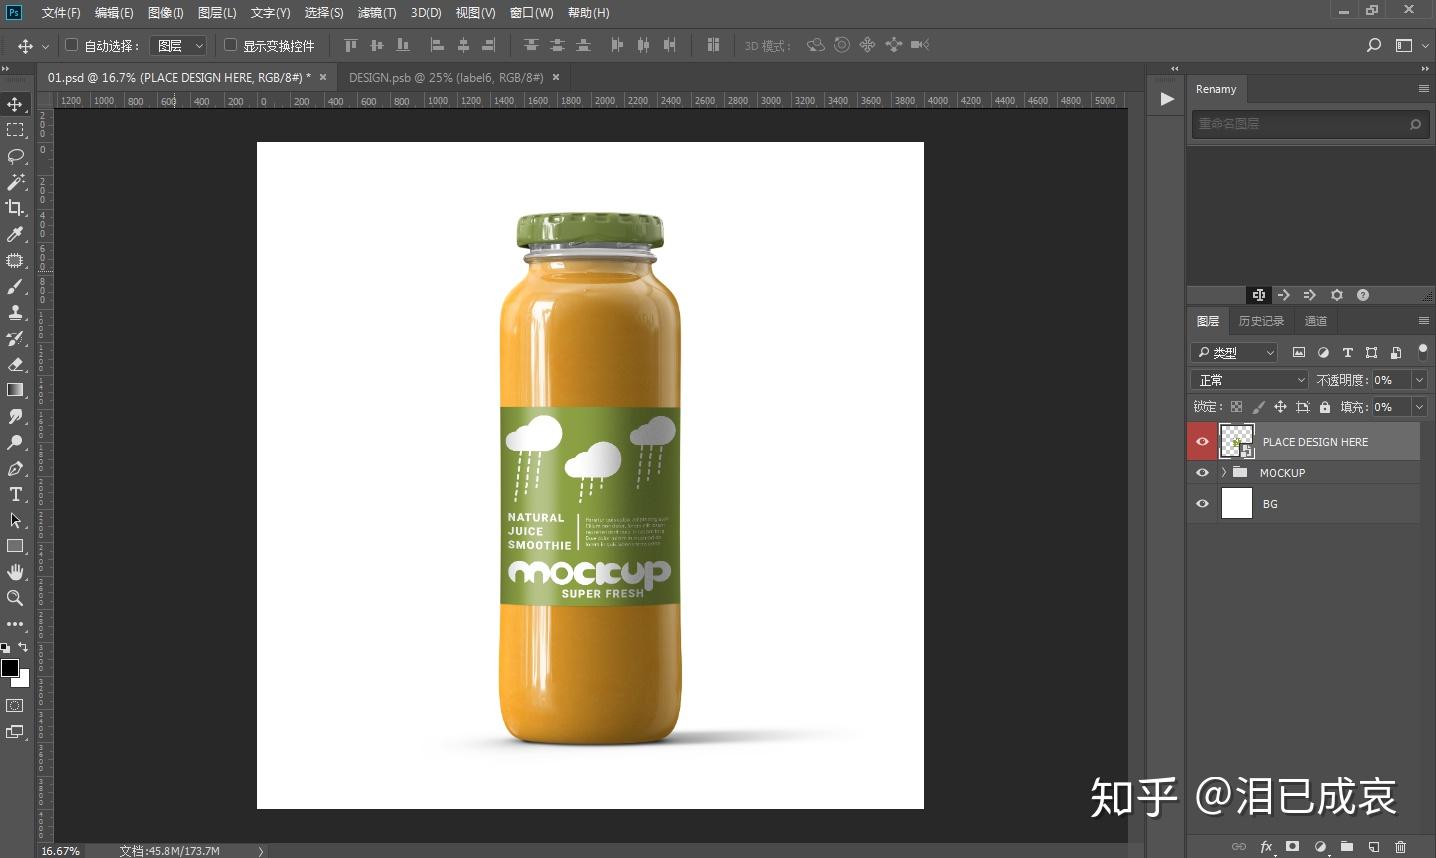Open the blend mode 正常 dropdown
The height and width of the screenshot is (858, 1436).
pyautogui.click(x=1250, y=380)
